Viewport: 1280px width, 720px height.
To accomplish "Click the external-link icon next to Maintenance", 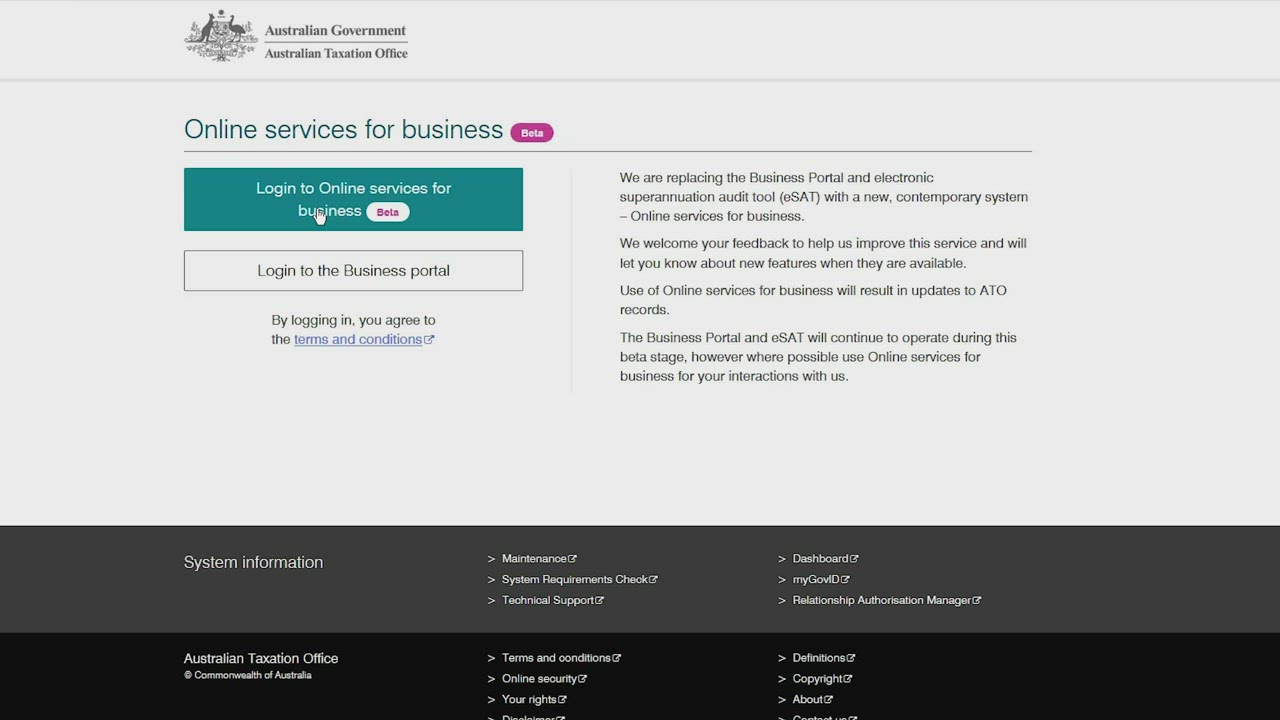I will [572, 559].
